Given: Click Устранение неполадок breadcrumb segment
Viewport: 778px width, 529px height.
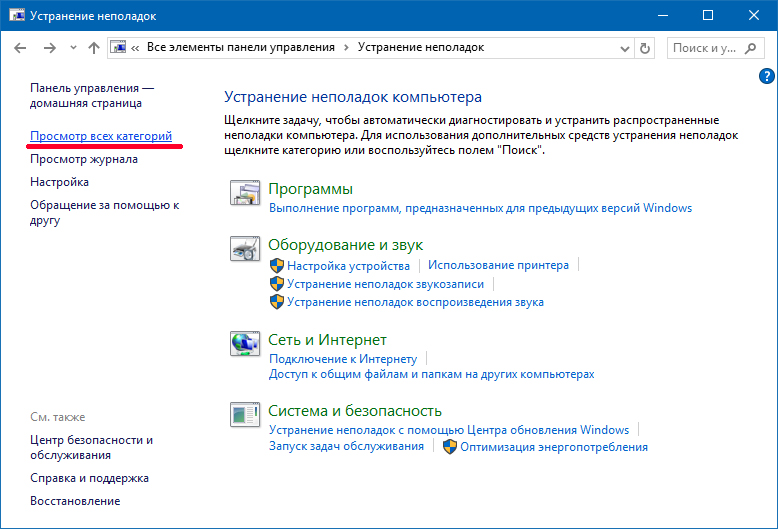Looking at the screenshot, I should point(421,47).
